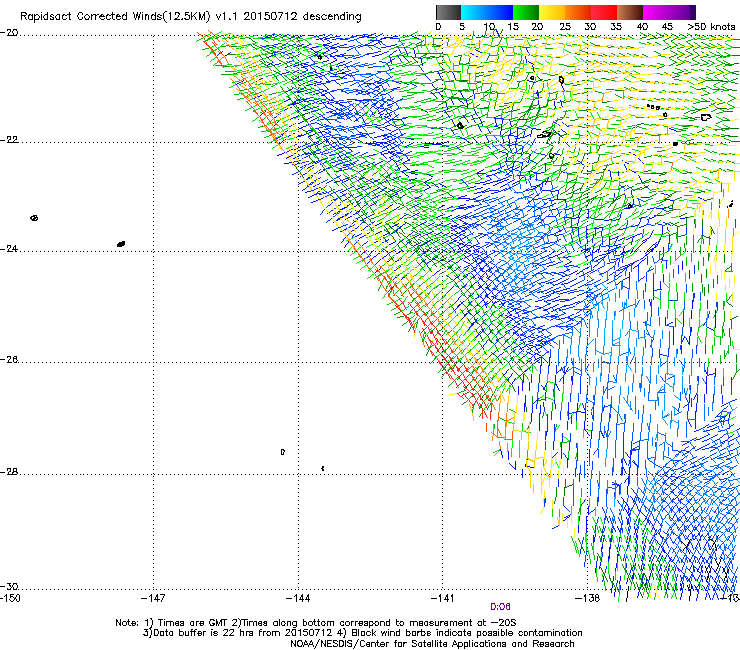Click the blue 10-15 knots color segment
Screen dimensions: 740x650
[x=500, y=12]
